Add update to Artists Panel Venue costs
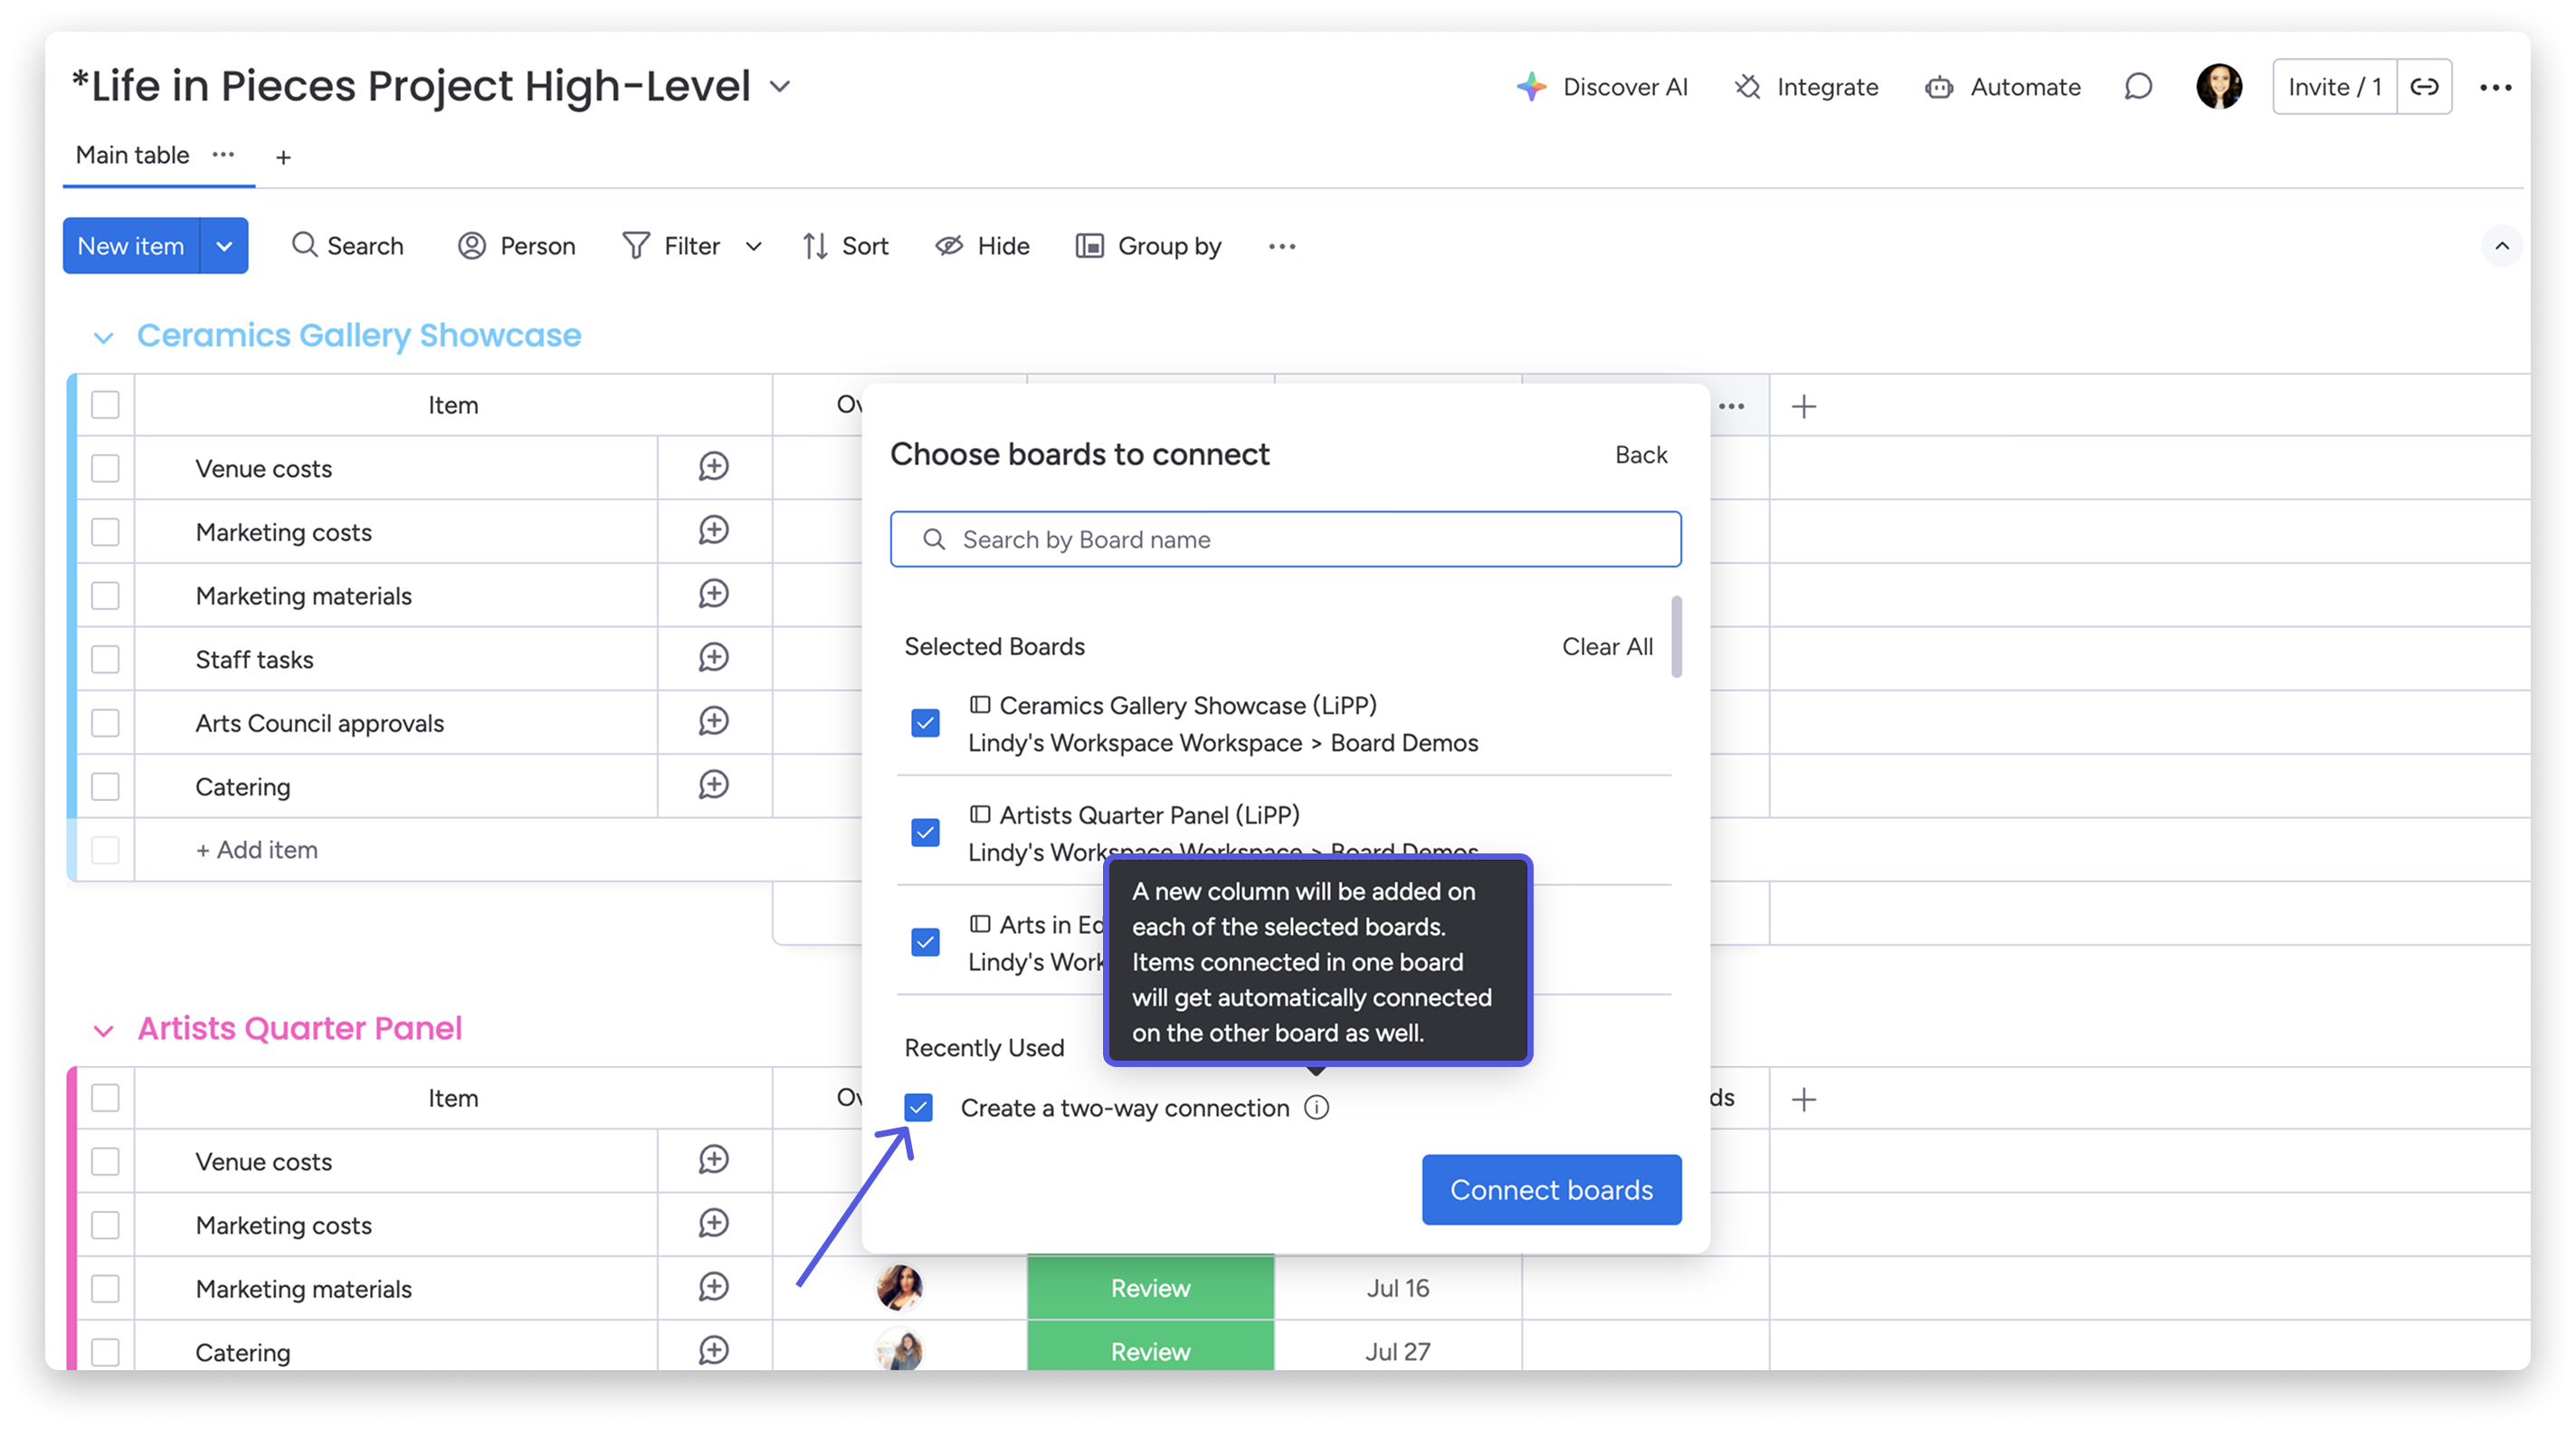Screen dimensions: 2576x1429 point(713,1160)
